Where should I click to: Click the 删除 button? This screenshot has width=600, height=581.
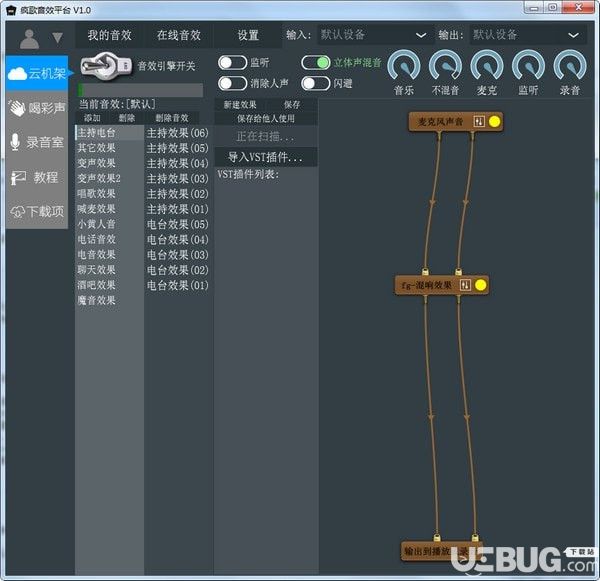pyautogui.click(x=127, y=118)
